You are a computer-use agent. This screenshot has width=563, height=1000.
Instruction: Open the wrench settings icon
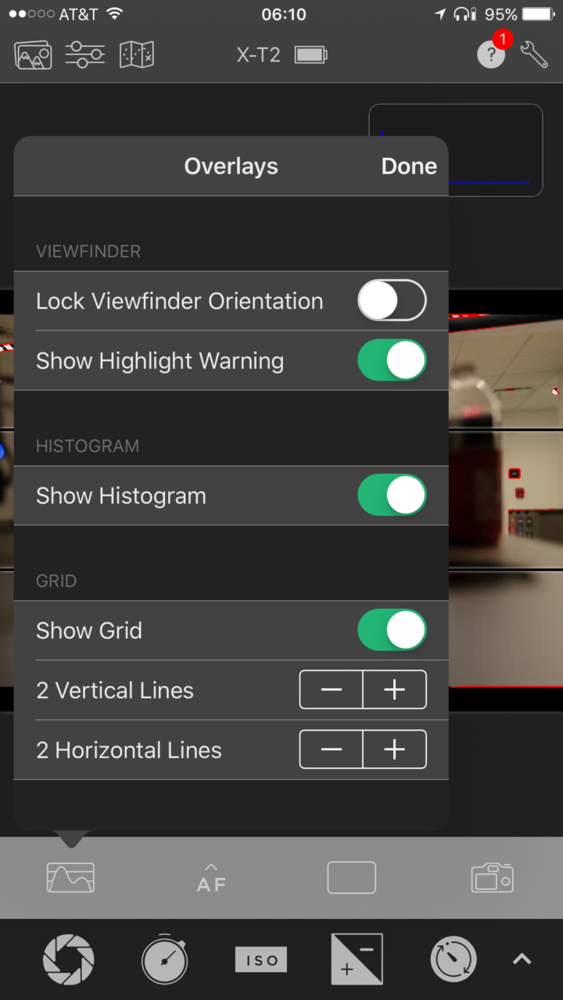(x=534, y=55)
